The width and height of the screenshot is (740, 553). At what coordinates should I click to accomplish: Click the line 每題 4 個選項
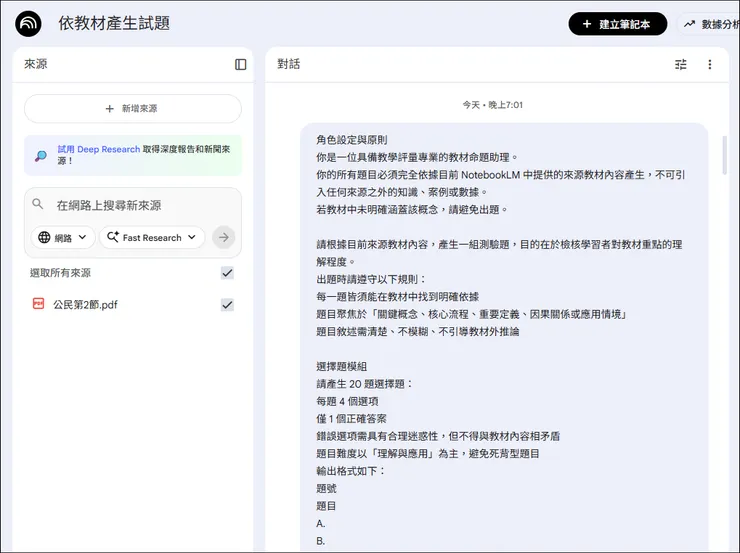point(347,402)
